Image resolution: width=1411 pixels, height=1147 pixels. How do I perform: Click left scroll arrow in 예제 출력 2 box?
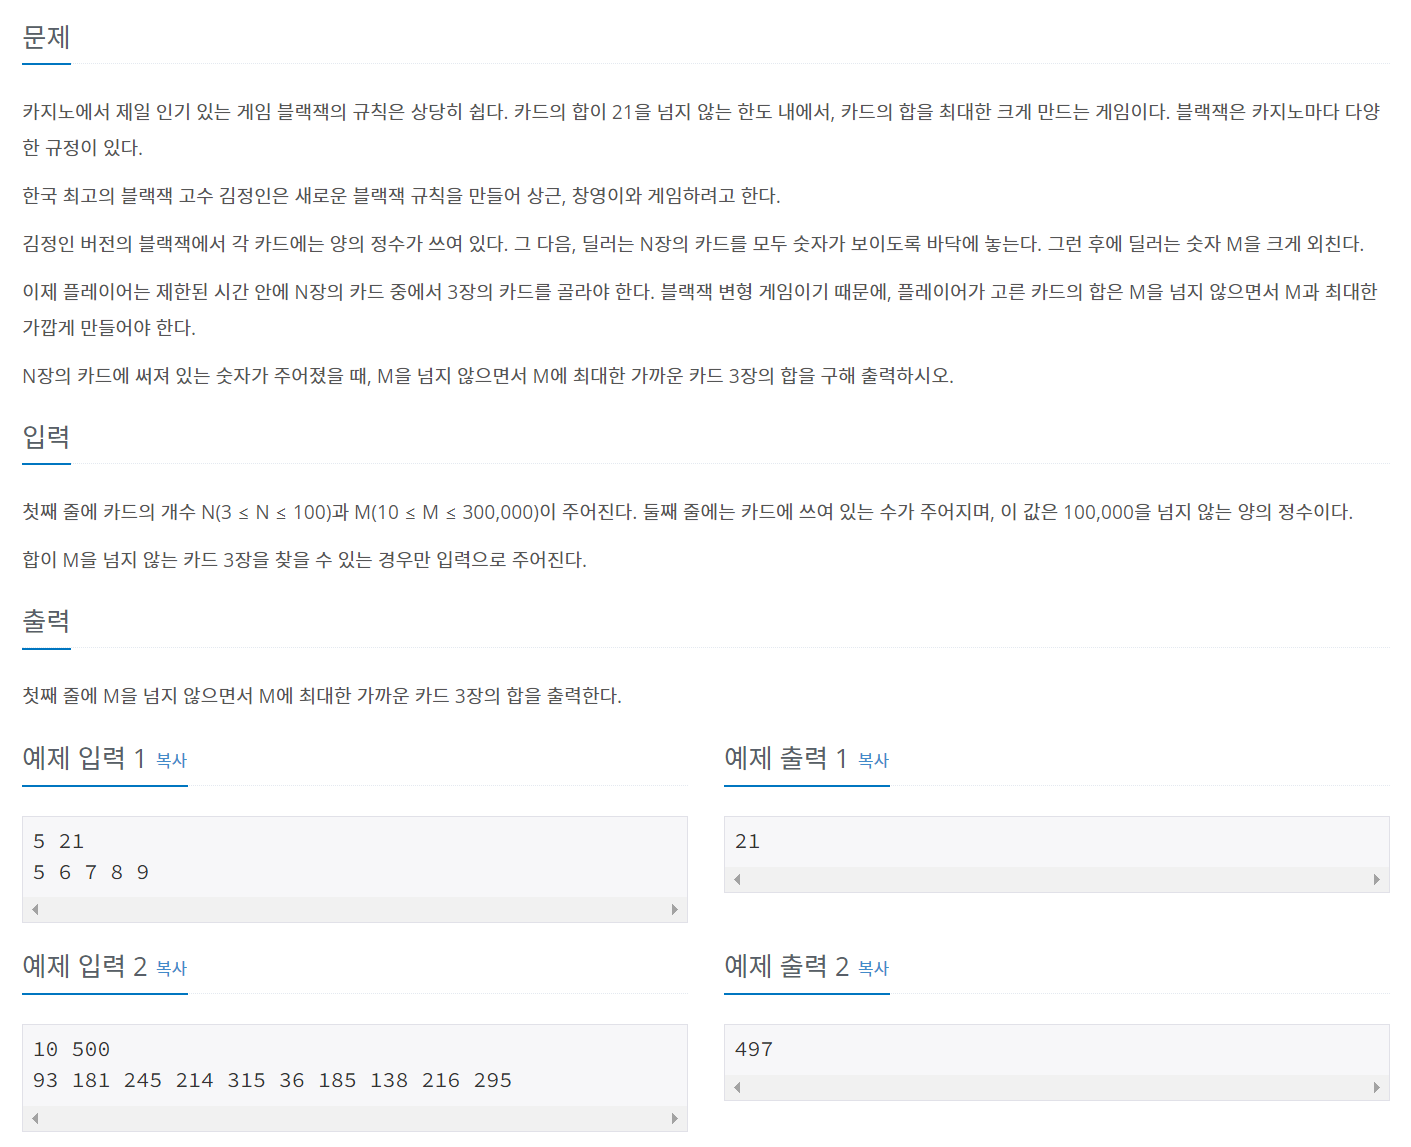tap(737, 1087)
